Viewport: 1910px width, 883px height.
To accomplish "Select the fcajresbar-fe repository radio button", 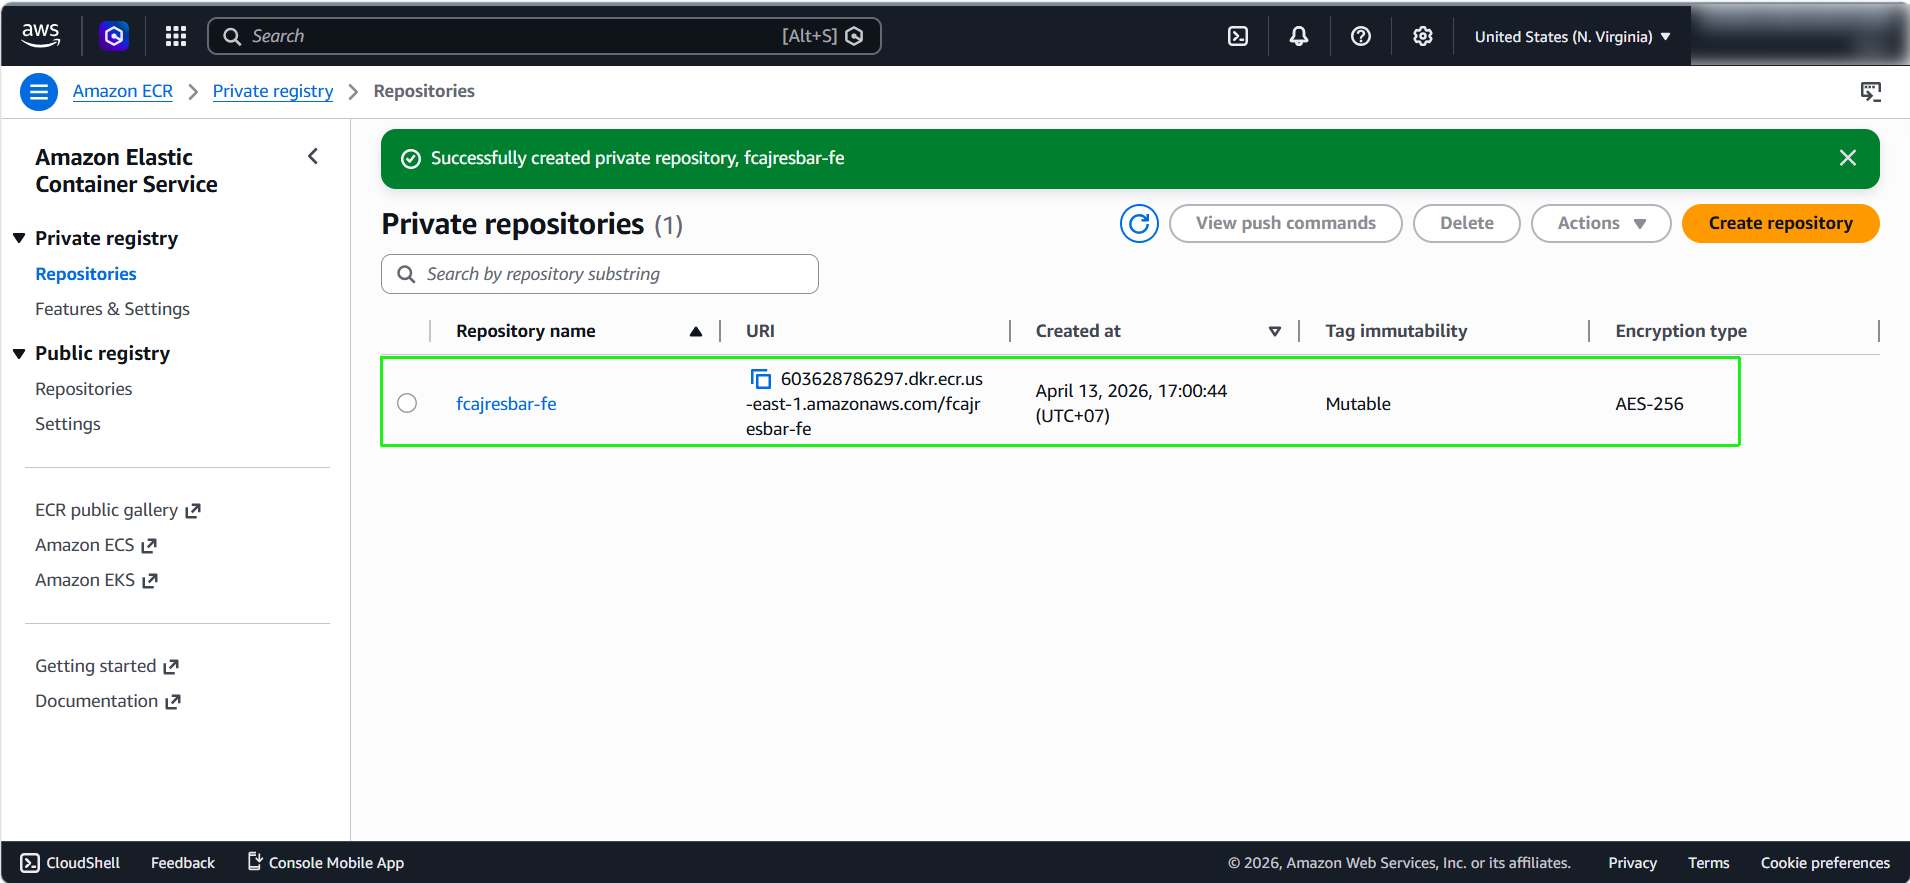I will [x=407, y=403].
